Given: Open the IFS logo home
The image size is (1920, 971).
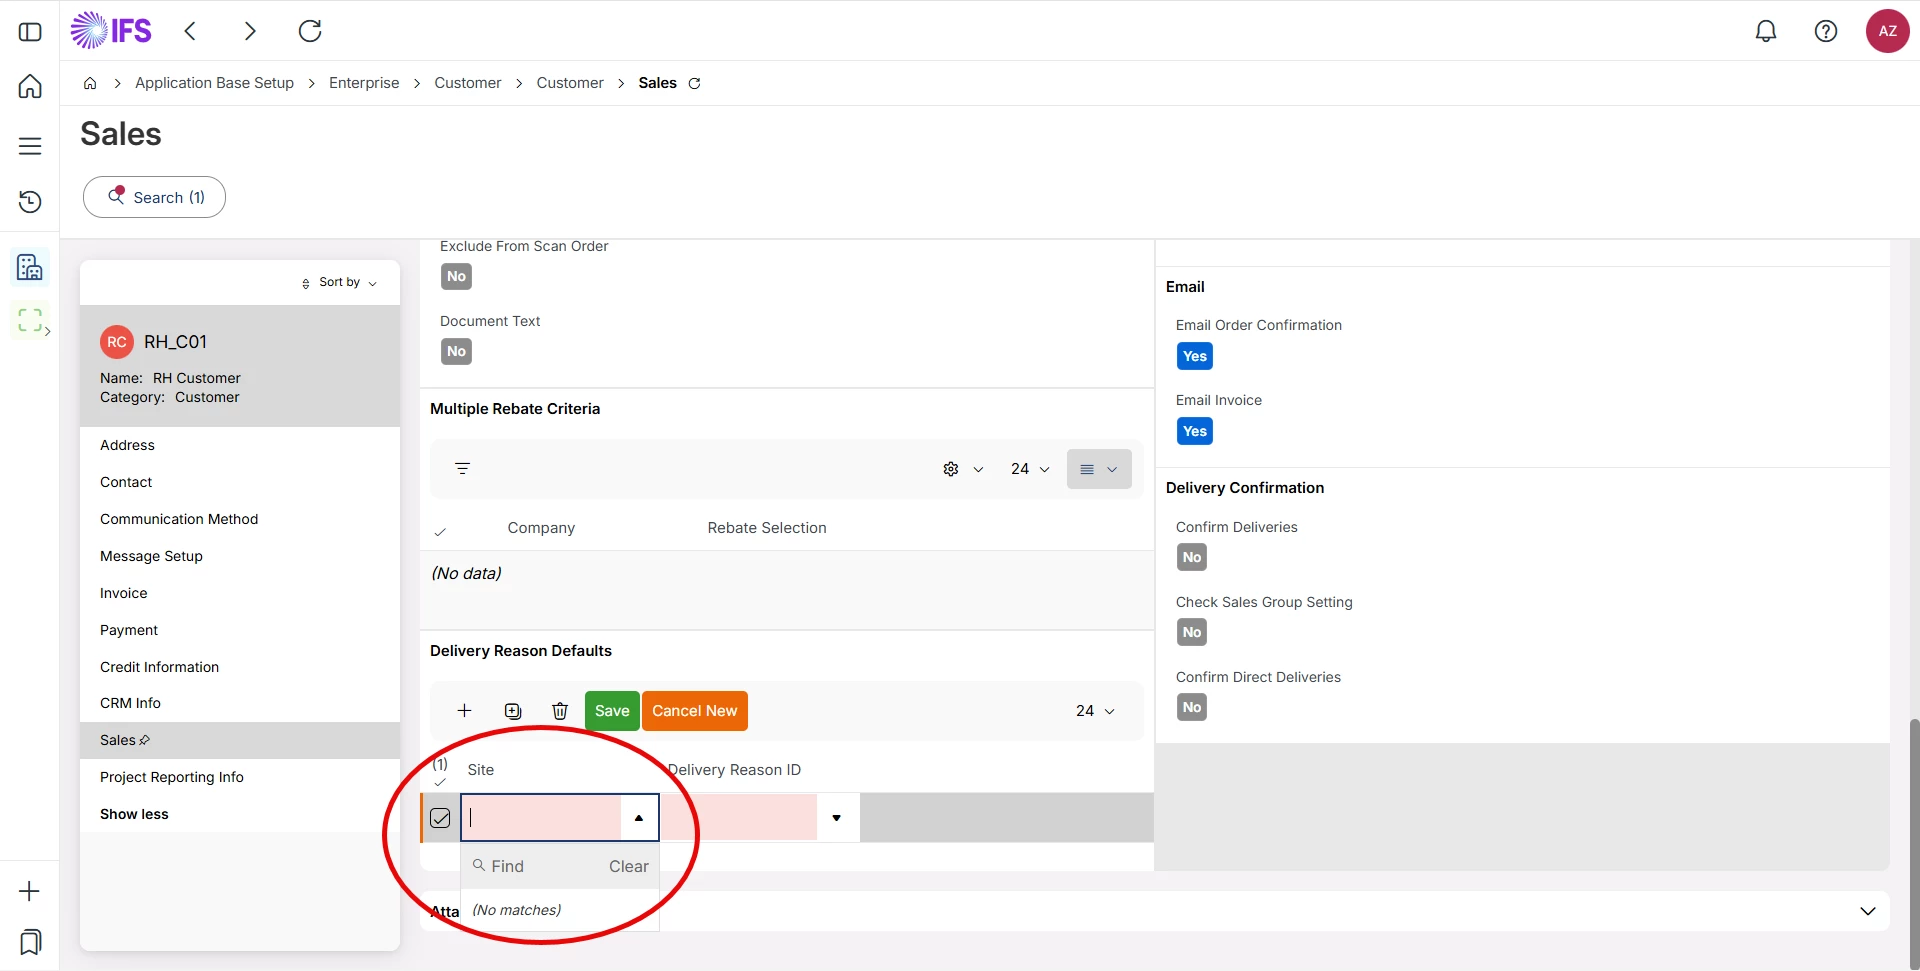Looking at the screenshot, I should [x=111, y=30].
